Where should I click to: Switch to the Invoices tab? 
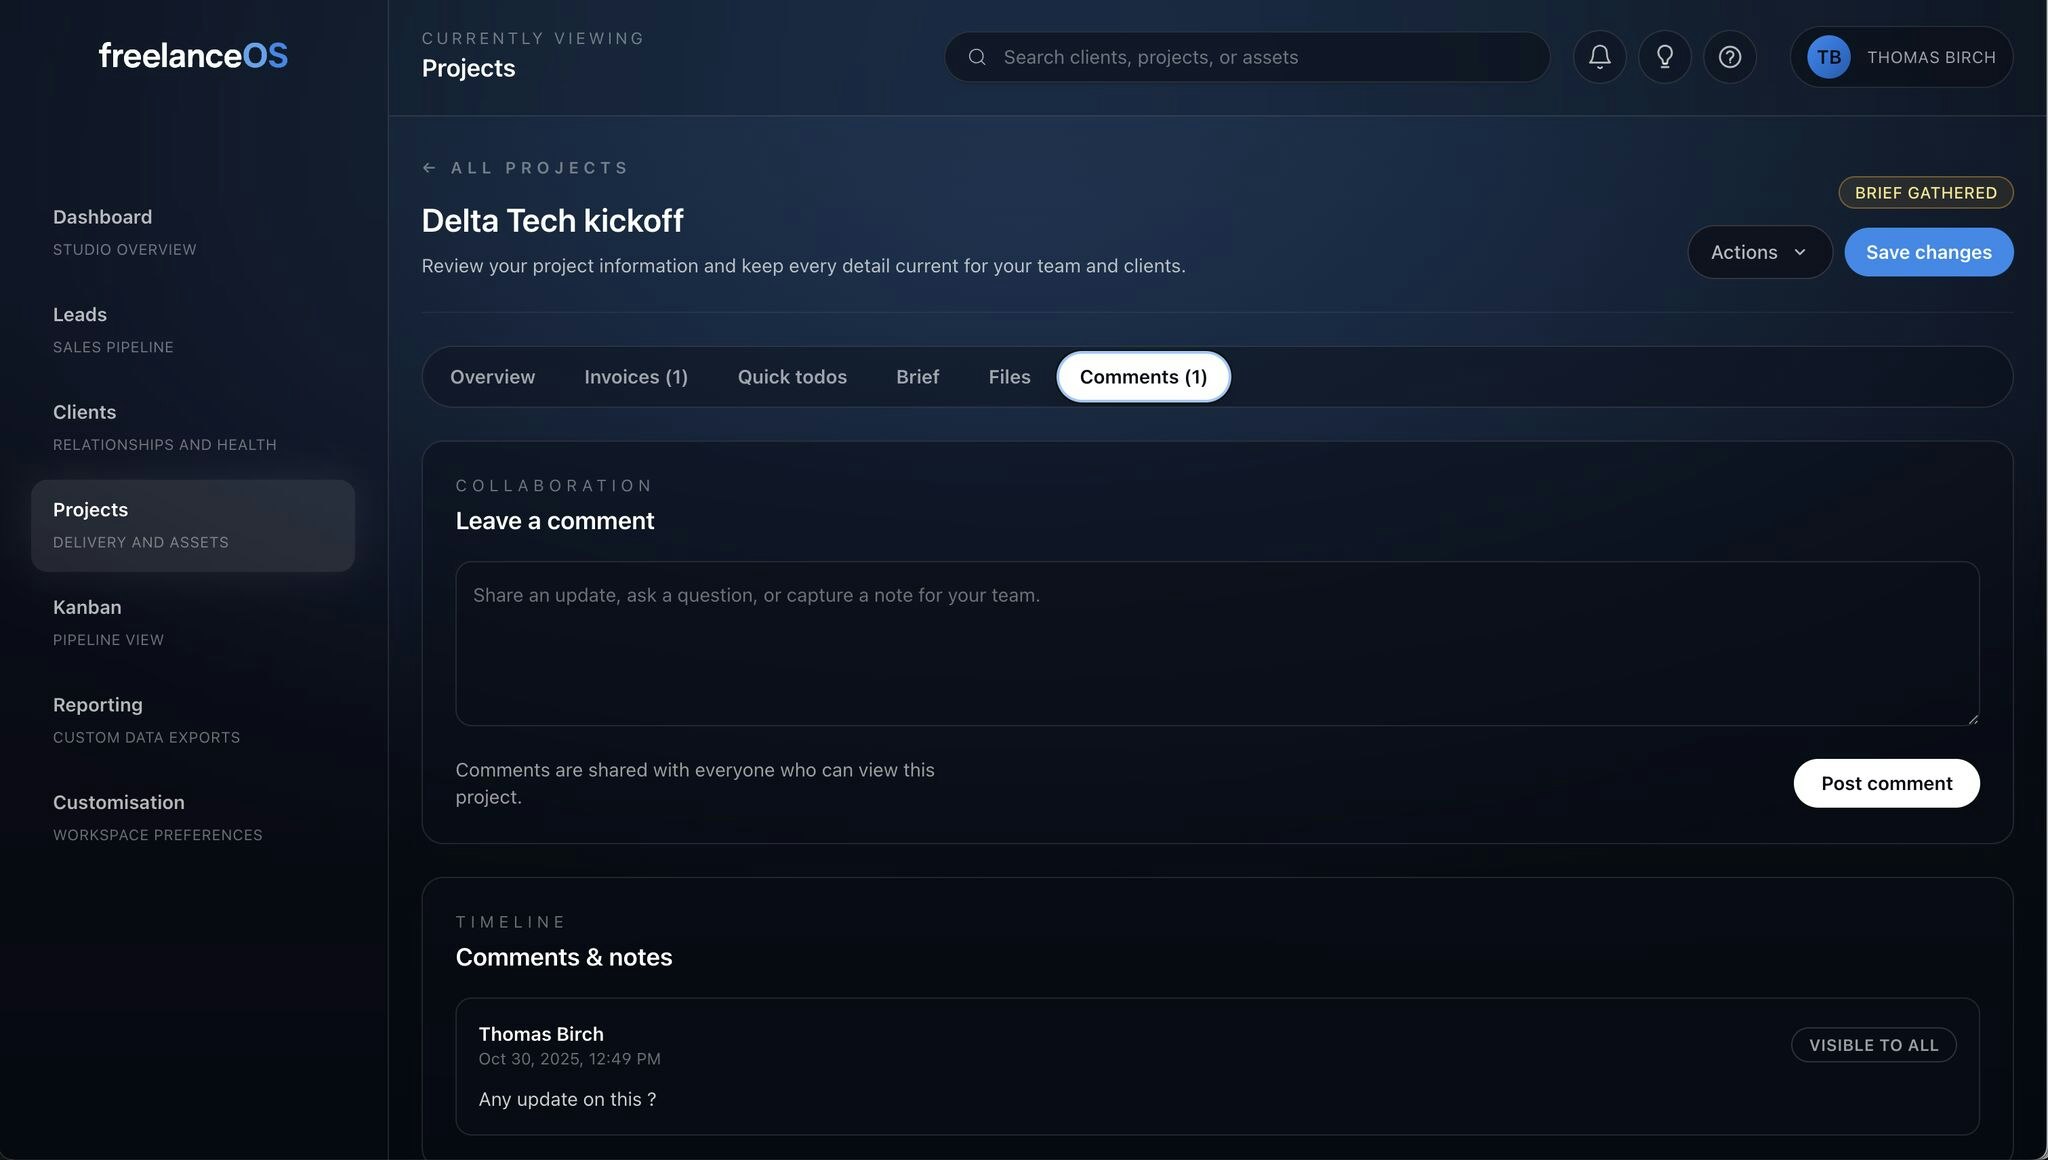point(636,377)
